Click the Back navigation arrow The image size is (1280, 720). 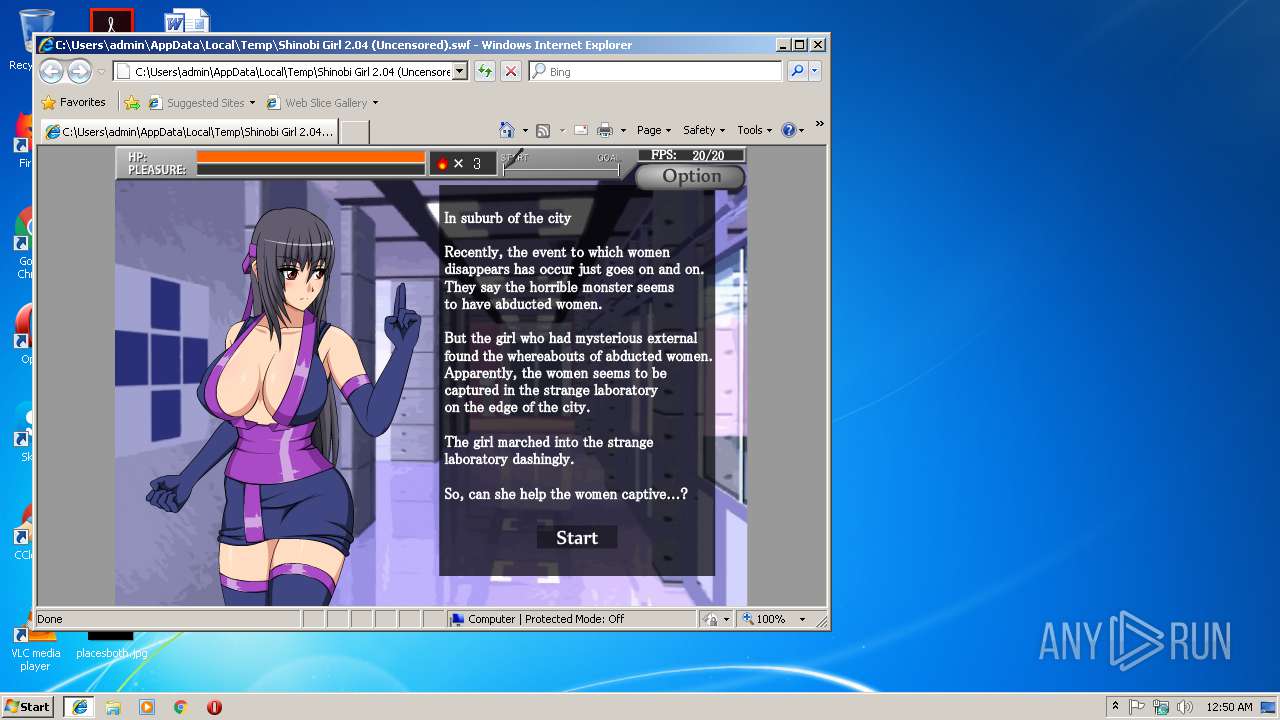(51, 71)
